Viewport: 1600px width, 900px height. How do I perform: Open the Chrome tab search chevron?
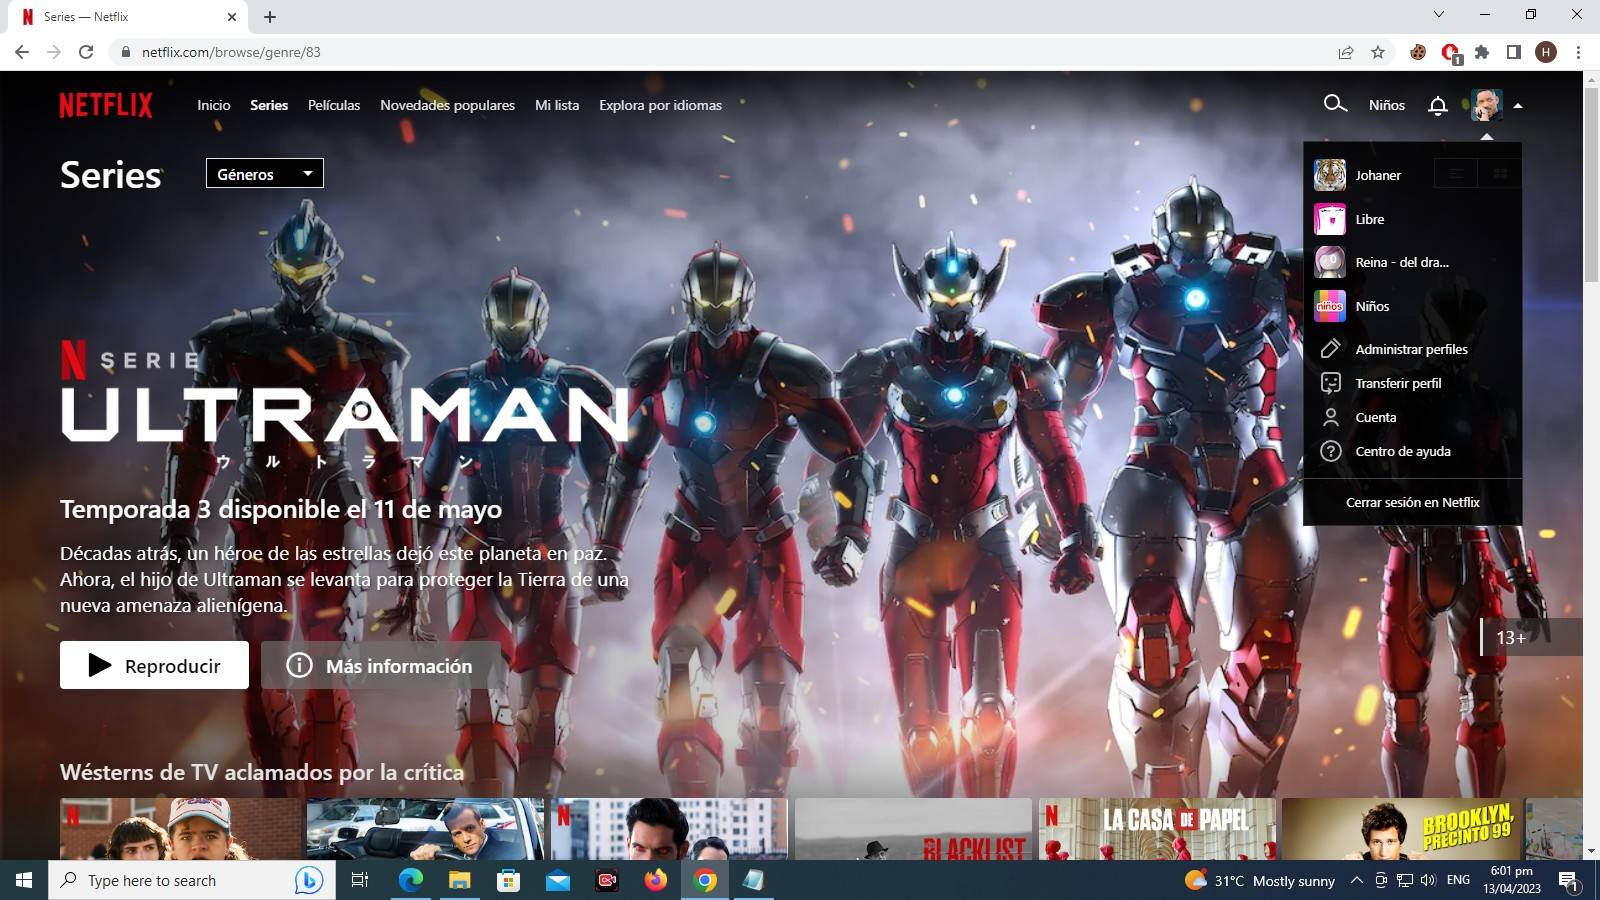(1439, 14)
